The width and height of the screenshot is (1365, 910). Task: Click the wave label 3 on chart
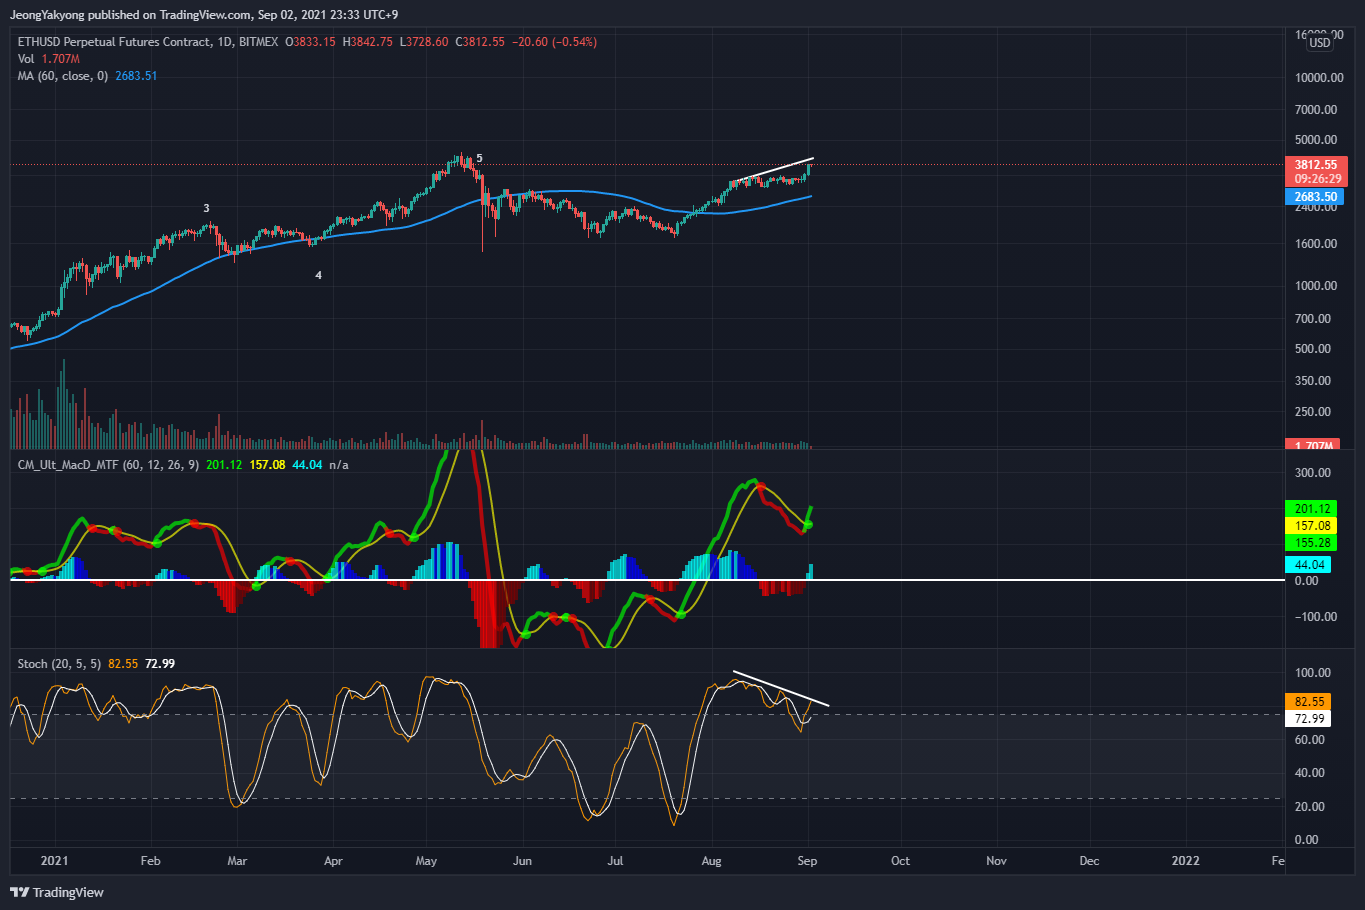pyautogui.click(x=207, y=208)
